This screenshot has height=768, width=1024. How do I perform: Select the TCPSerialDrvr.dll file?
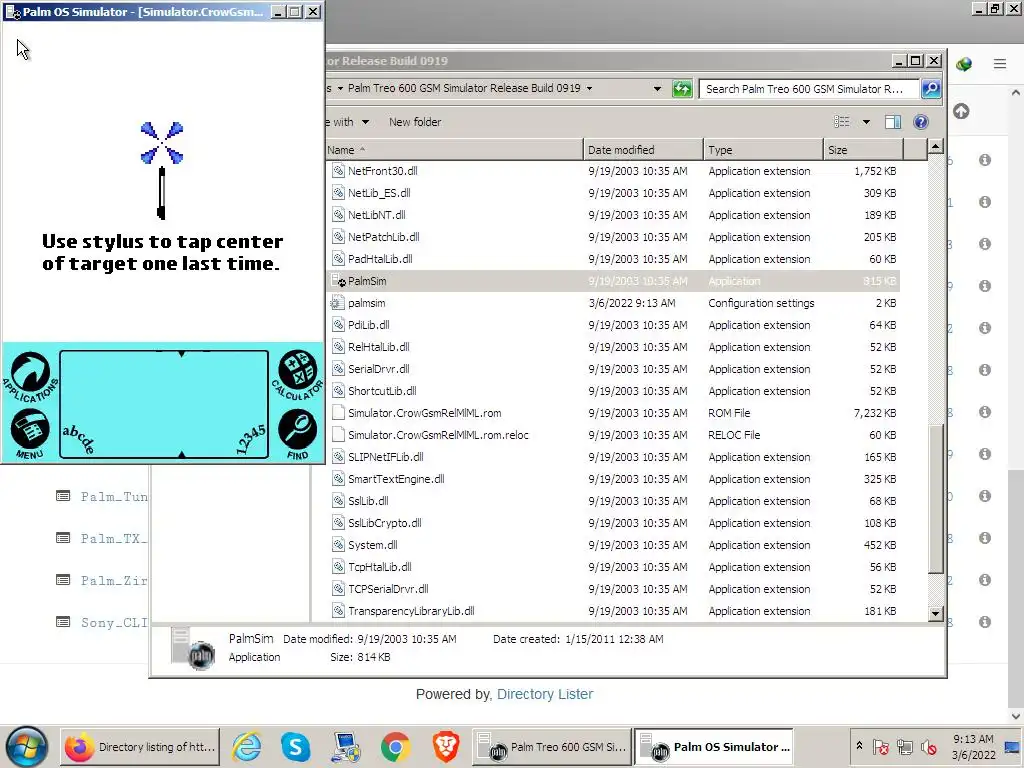[388, 589]
